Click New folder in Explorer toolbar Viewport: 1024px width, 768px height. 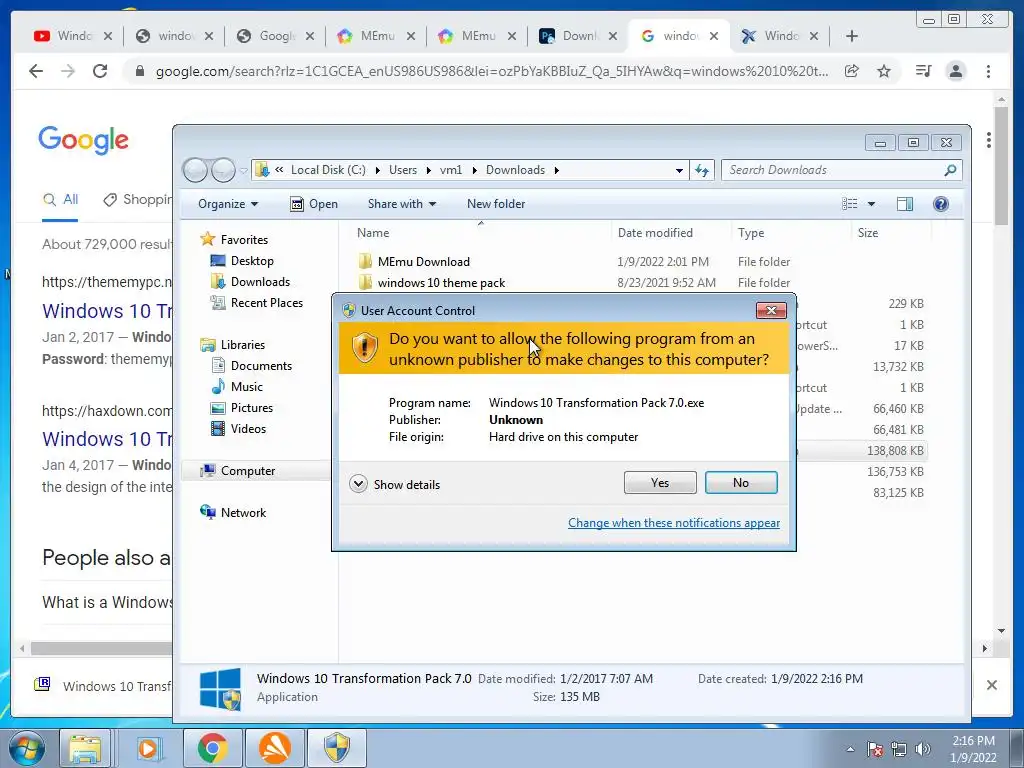496,204
